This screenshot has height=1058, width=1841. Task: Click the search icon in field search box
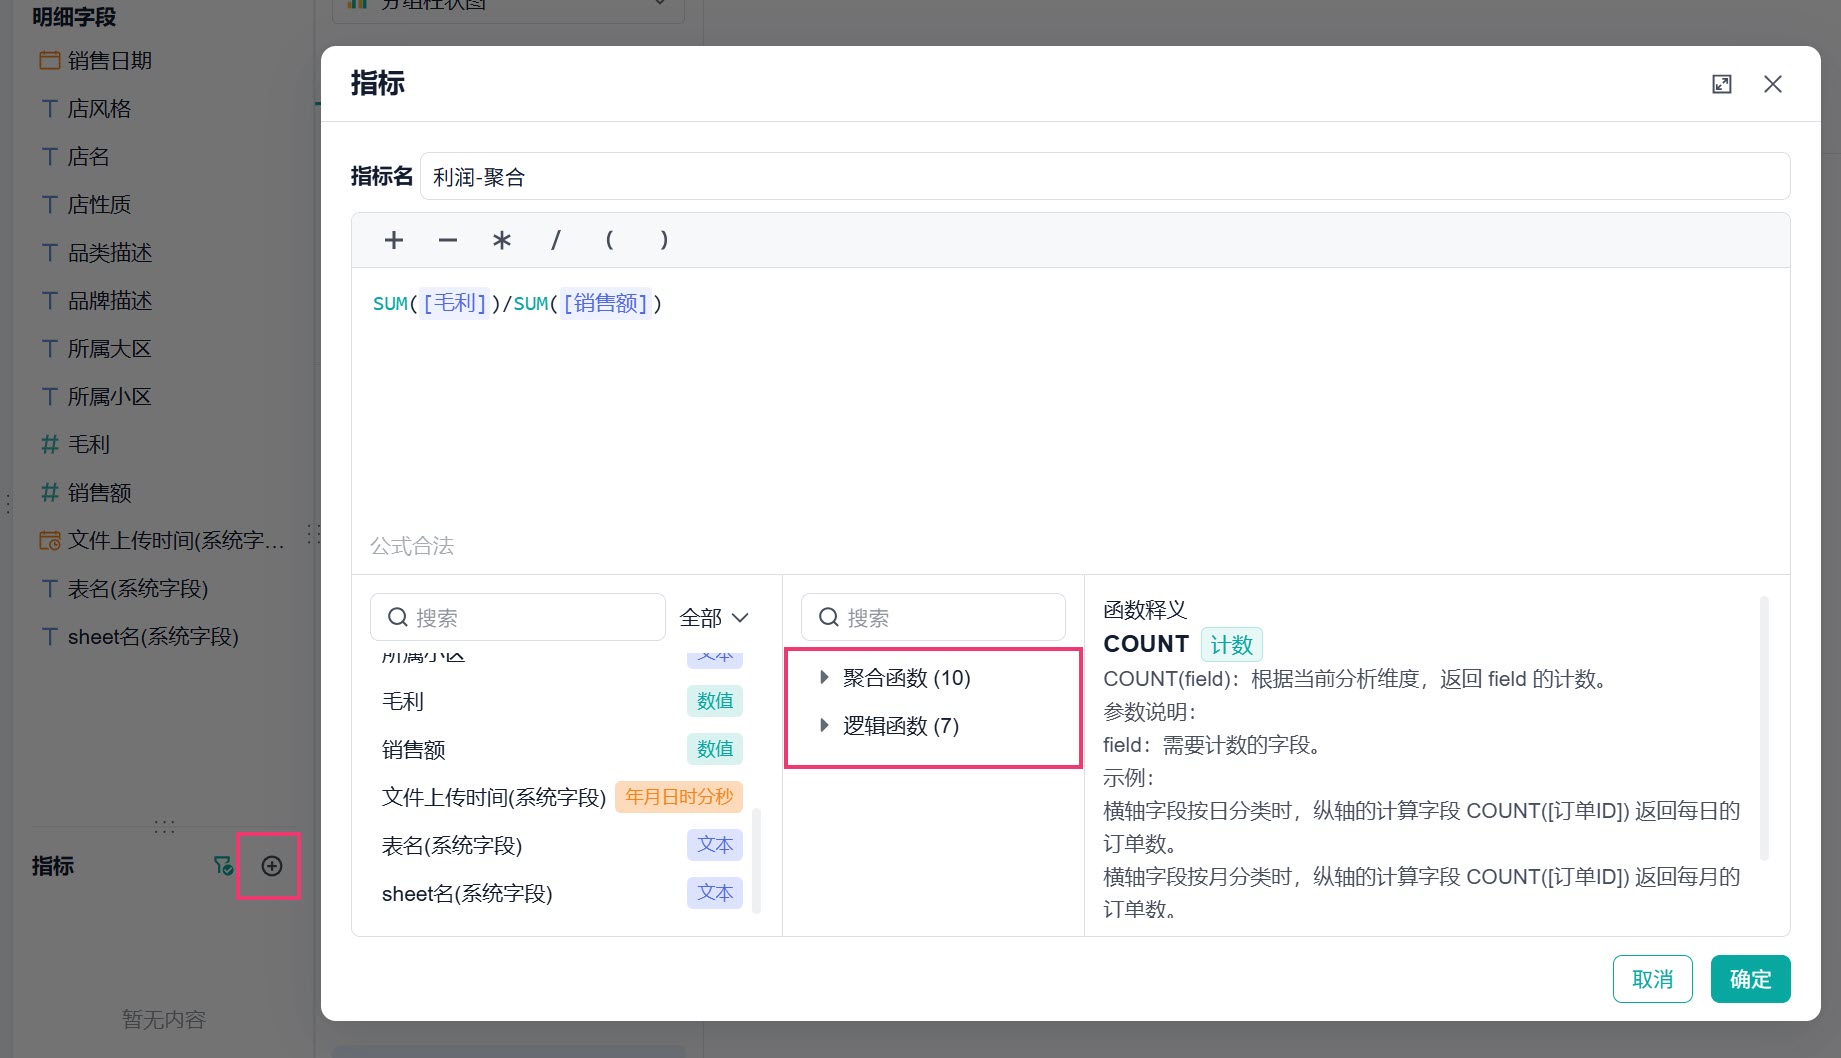[397, 617]
